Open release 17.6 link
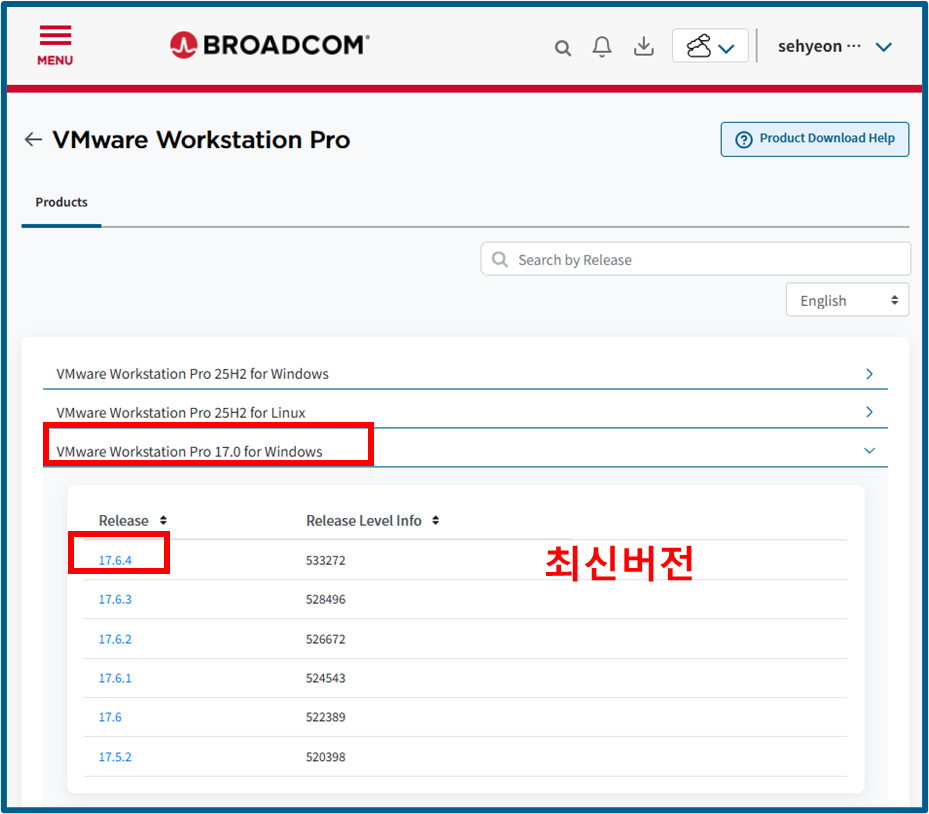929x814 pixels. (110, 717)
